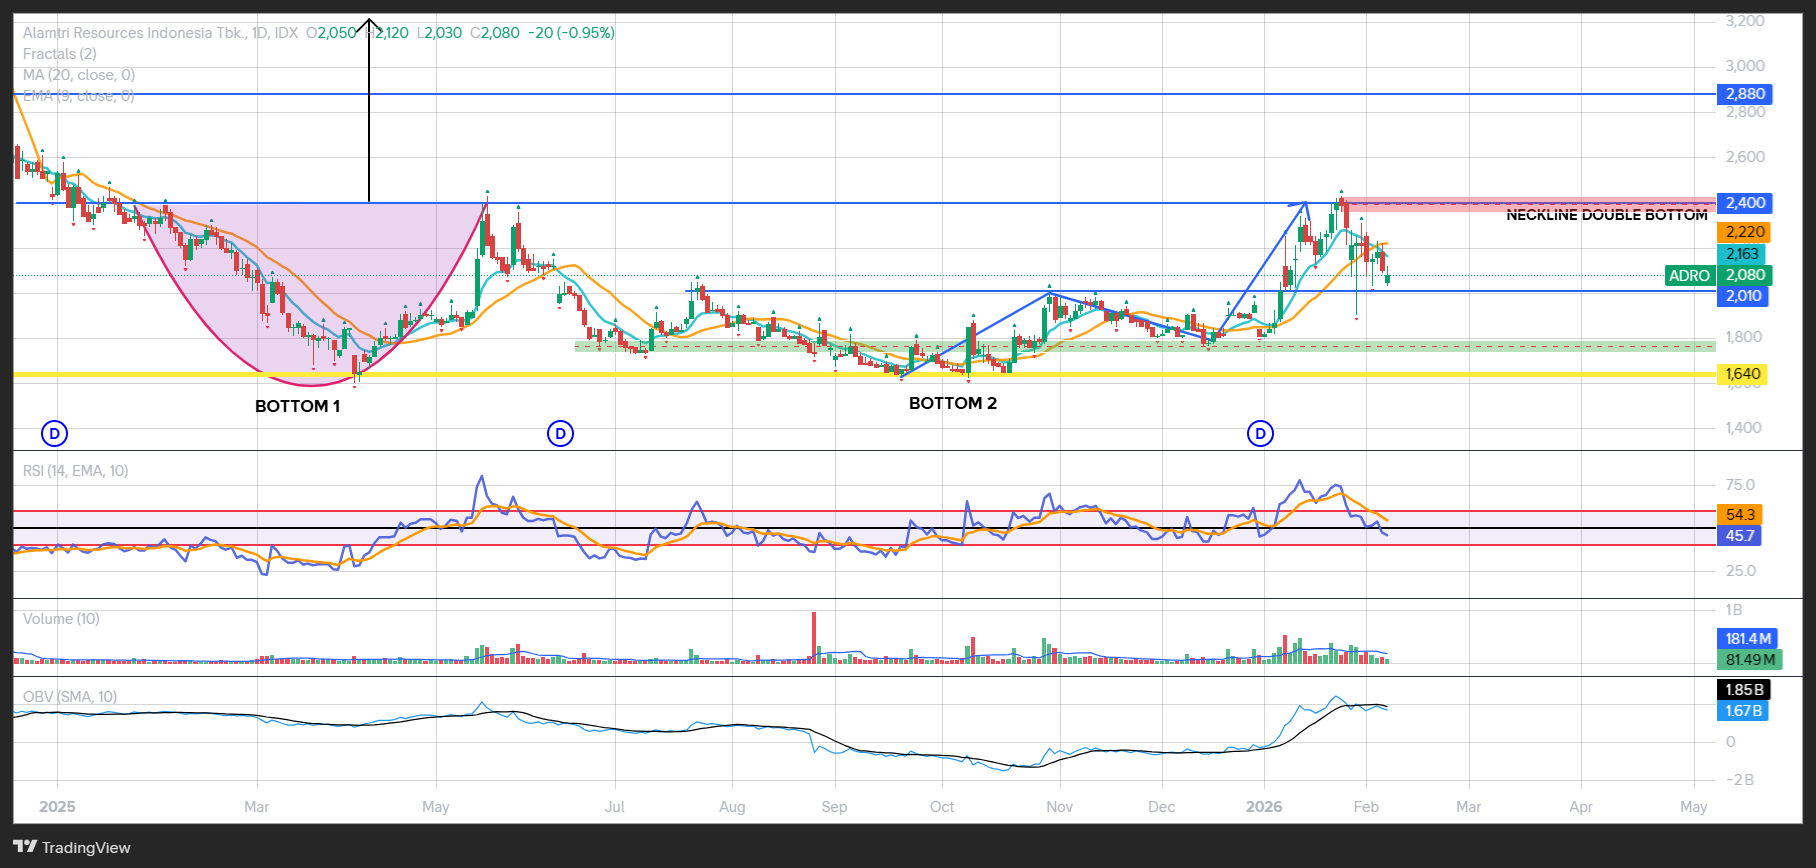Expand the OBV (SMA, 10) legend

coord(70,697)
